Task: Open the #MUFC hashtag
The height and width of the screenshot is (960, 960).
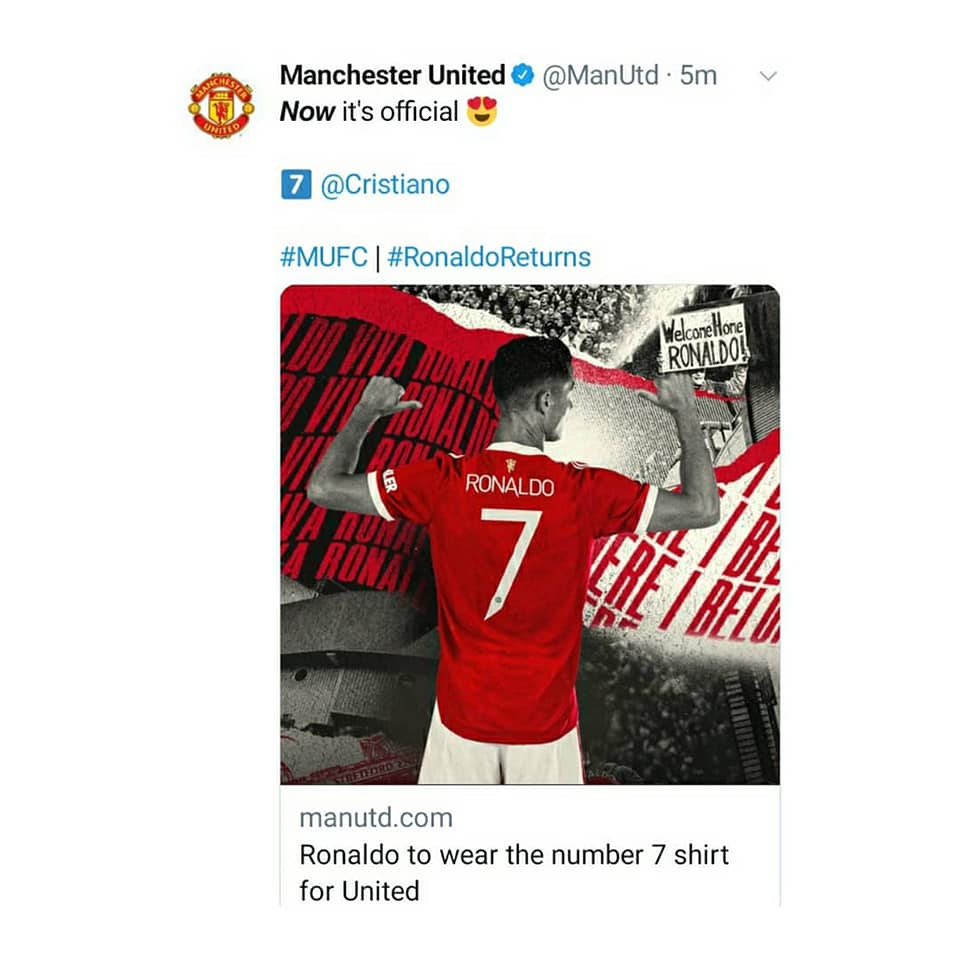Action: pyautogui.click(x=323, y=257)
